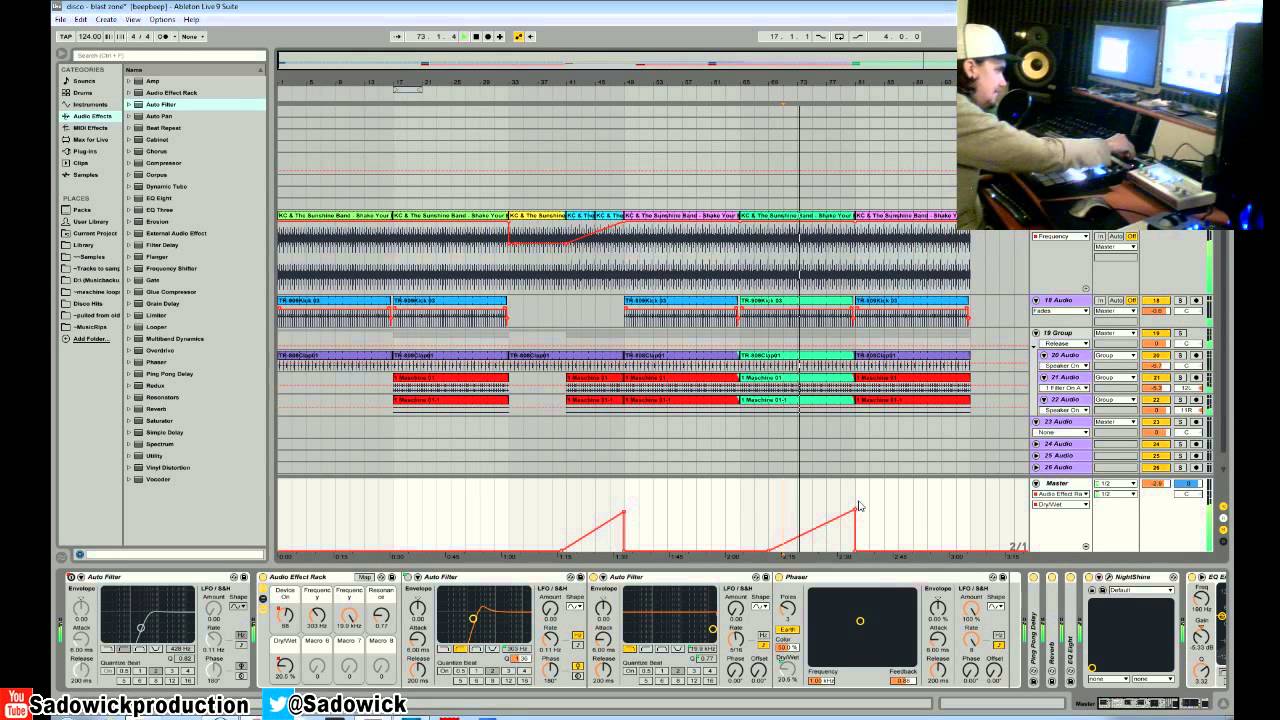This screenshot has height=720, width=1280.
Task: Open the Create menu
Action: 106,19
